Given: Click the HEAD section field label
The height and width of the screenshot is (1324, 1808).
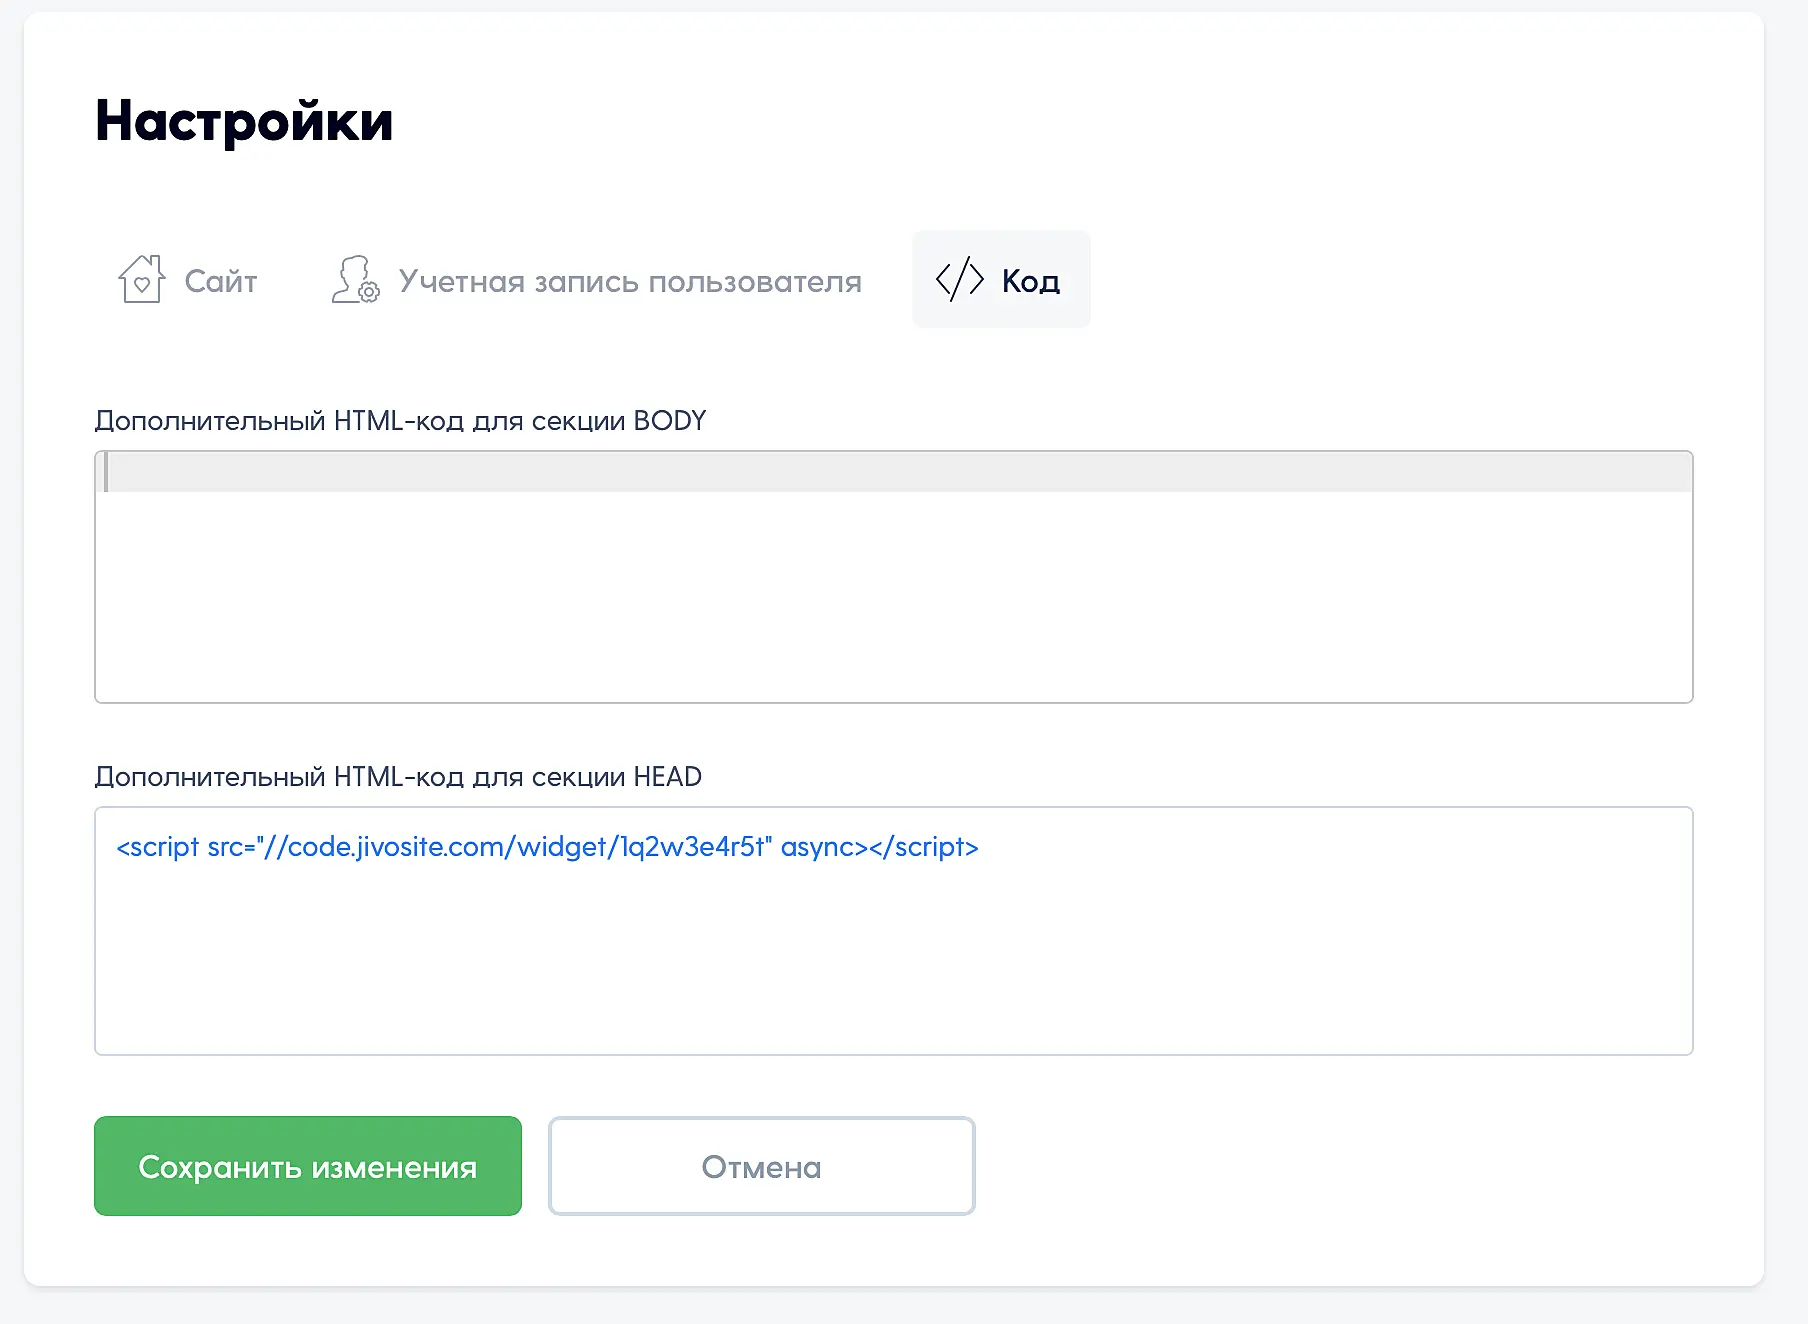Looking at the screenshot, I should pos(398,777).
